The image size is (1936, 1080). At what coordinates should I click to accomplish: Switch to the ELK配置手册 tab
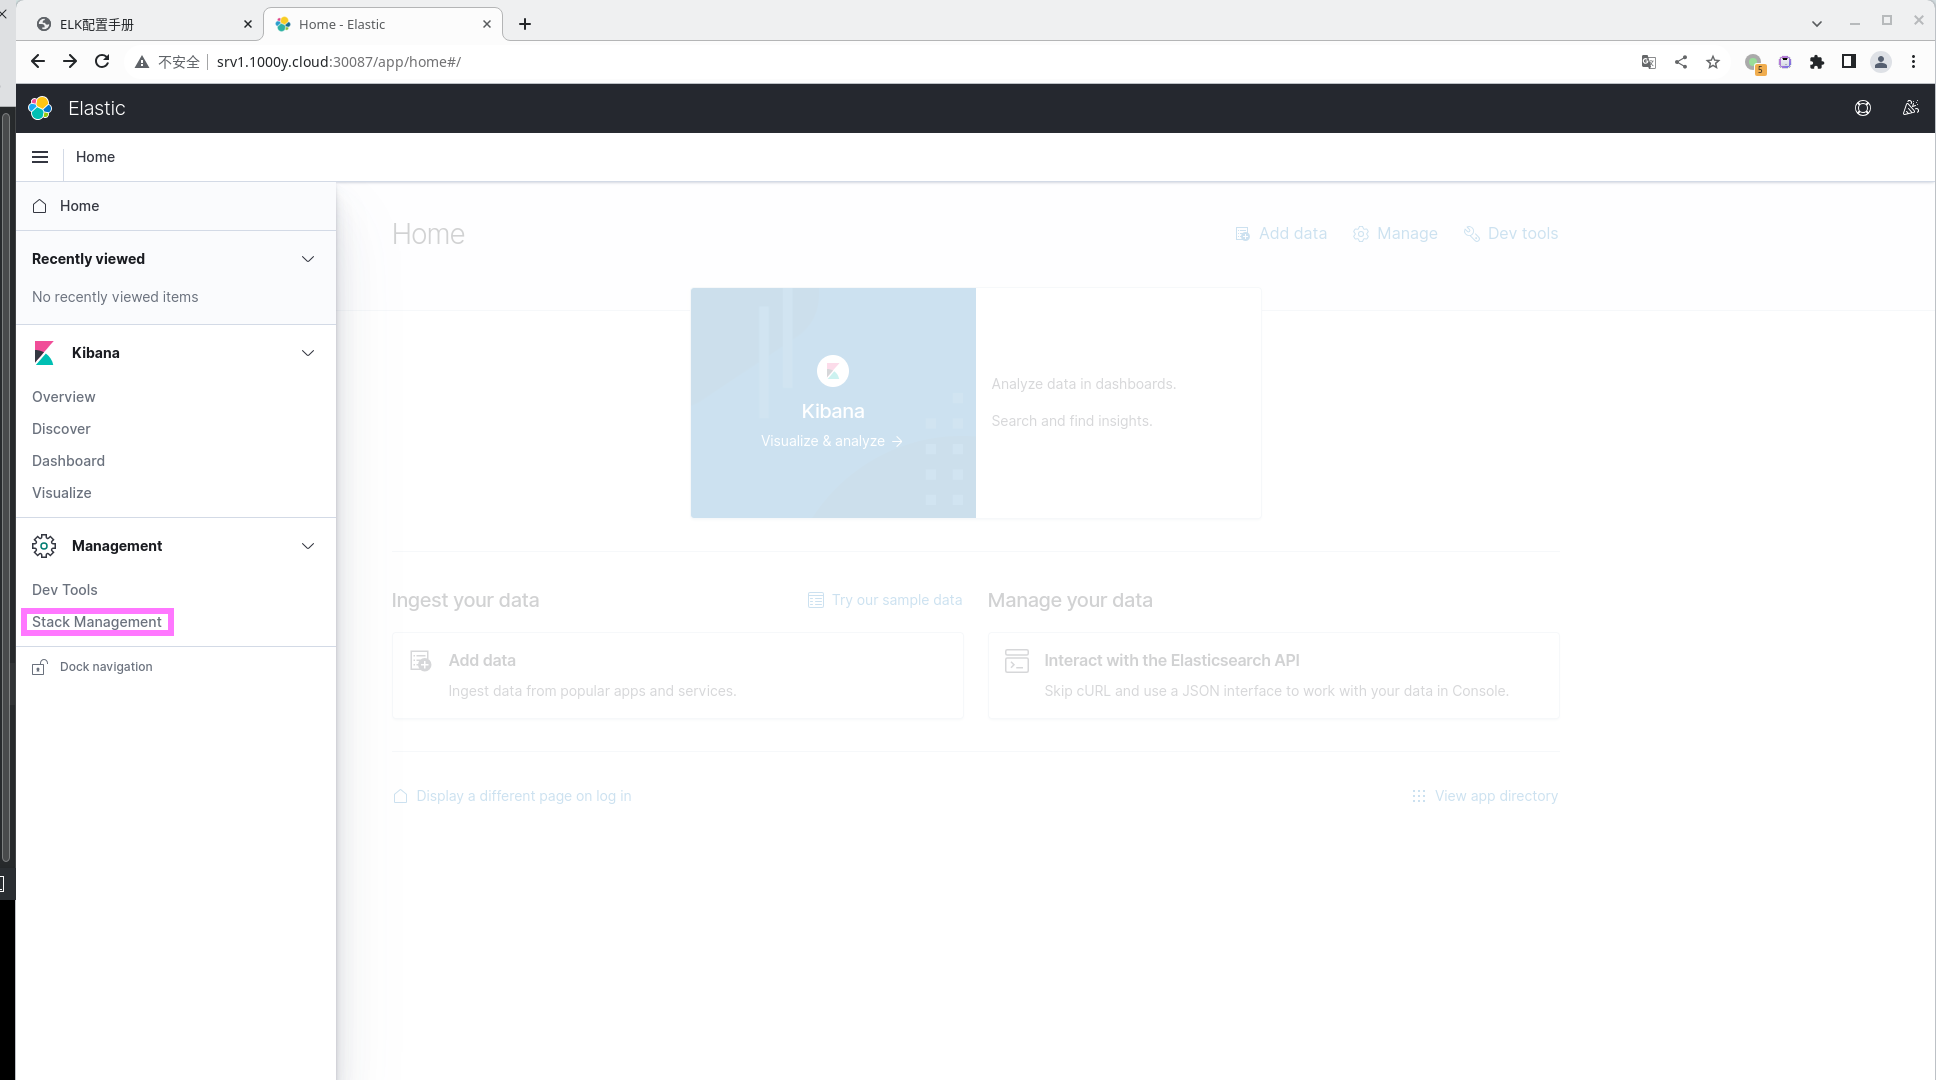coord(140,24)
